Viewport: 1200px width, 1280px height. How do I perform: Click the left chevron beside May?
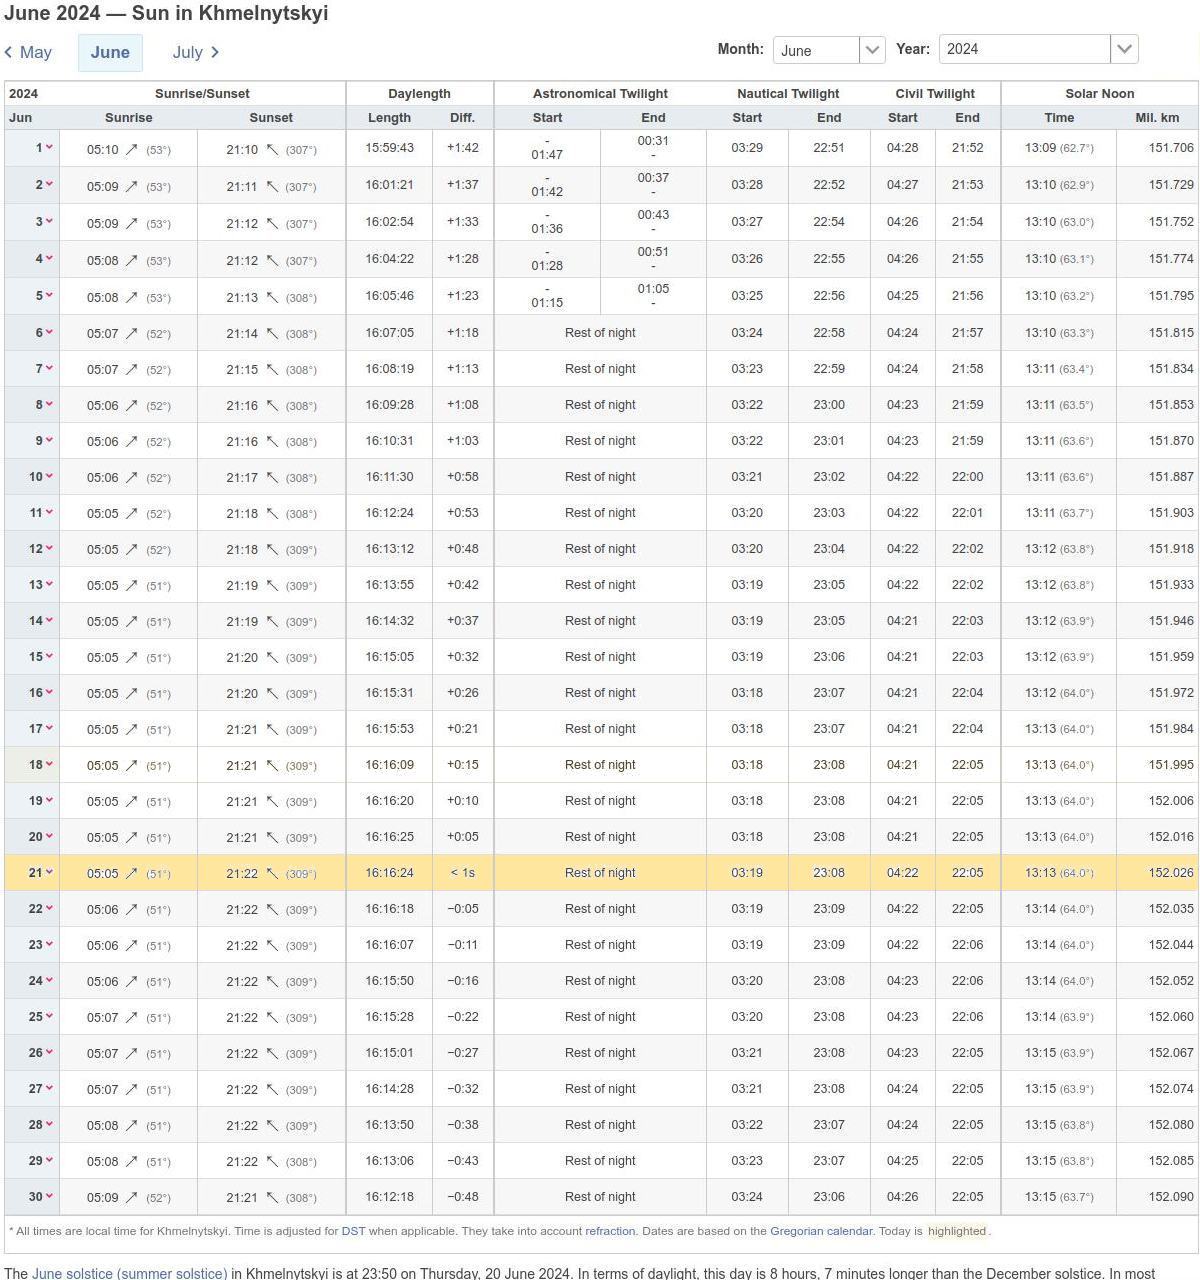[x=9, y=52]
